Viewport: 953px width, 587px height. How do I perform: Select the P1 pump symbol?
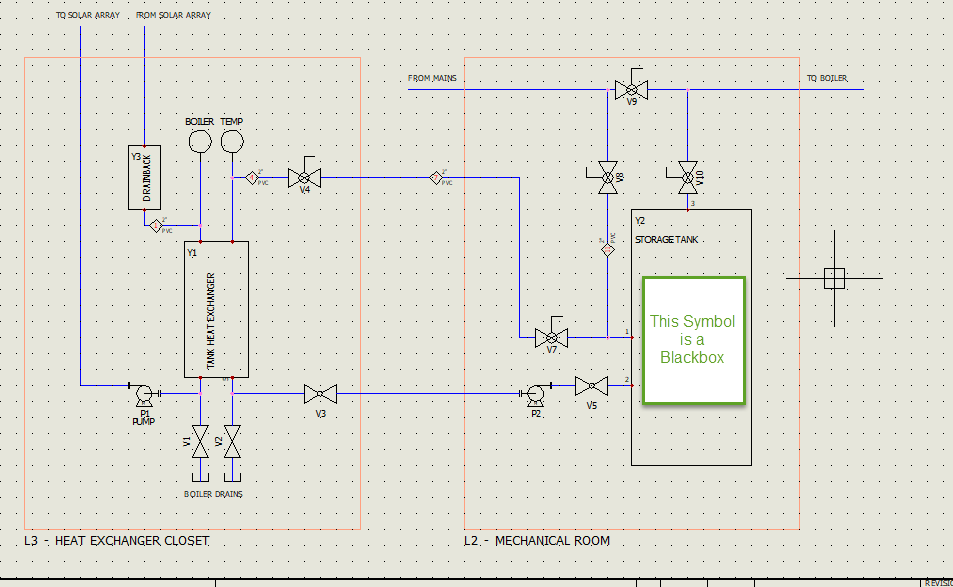[x=144, y=395]
